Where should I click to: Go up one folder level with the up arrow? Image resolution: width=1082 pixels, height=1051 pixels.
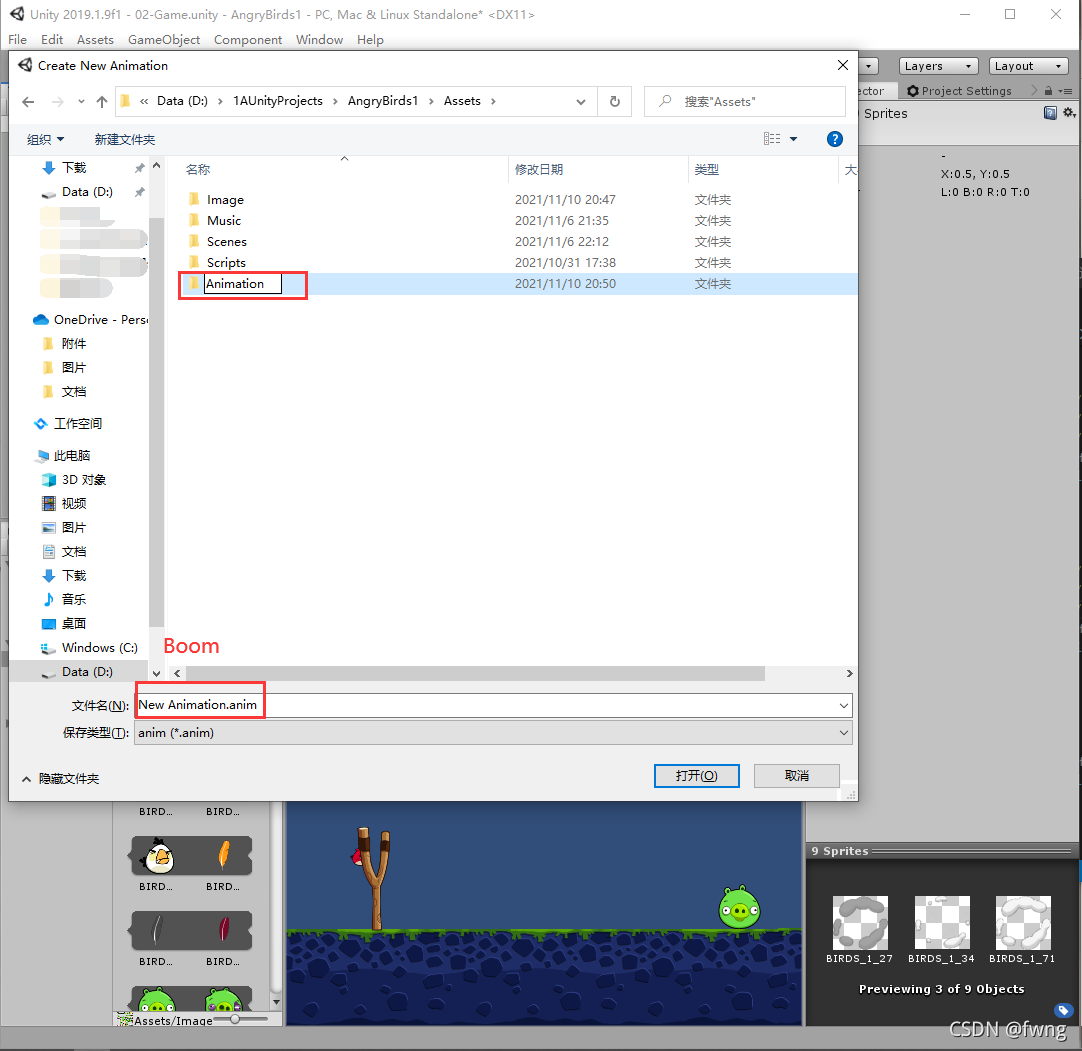click(102, 101)
